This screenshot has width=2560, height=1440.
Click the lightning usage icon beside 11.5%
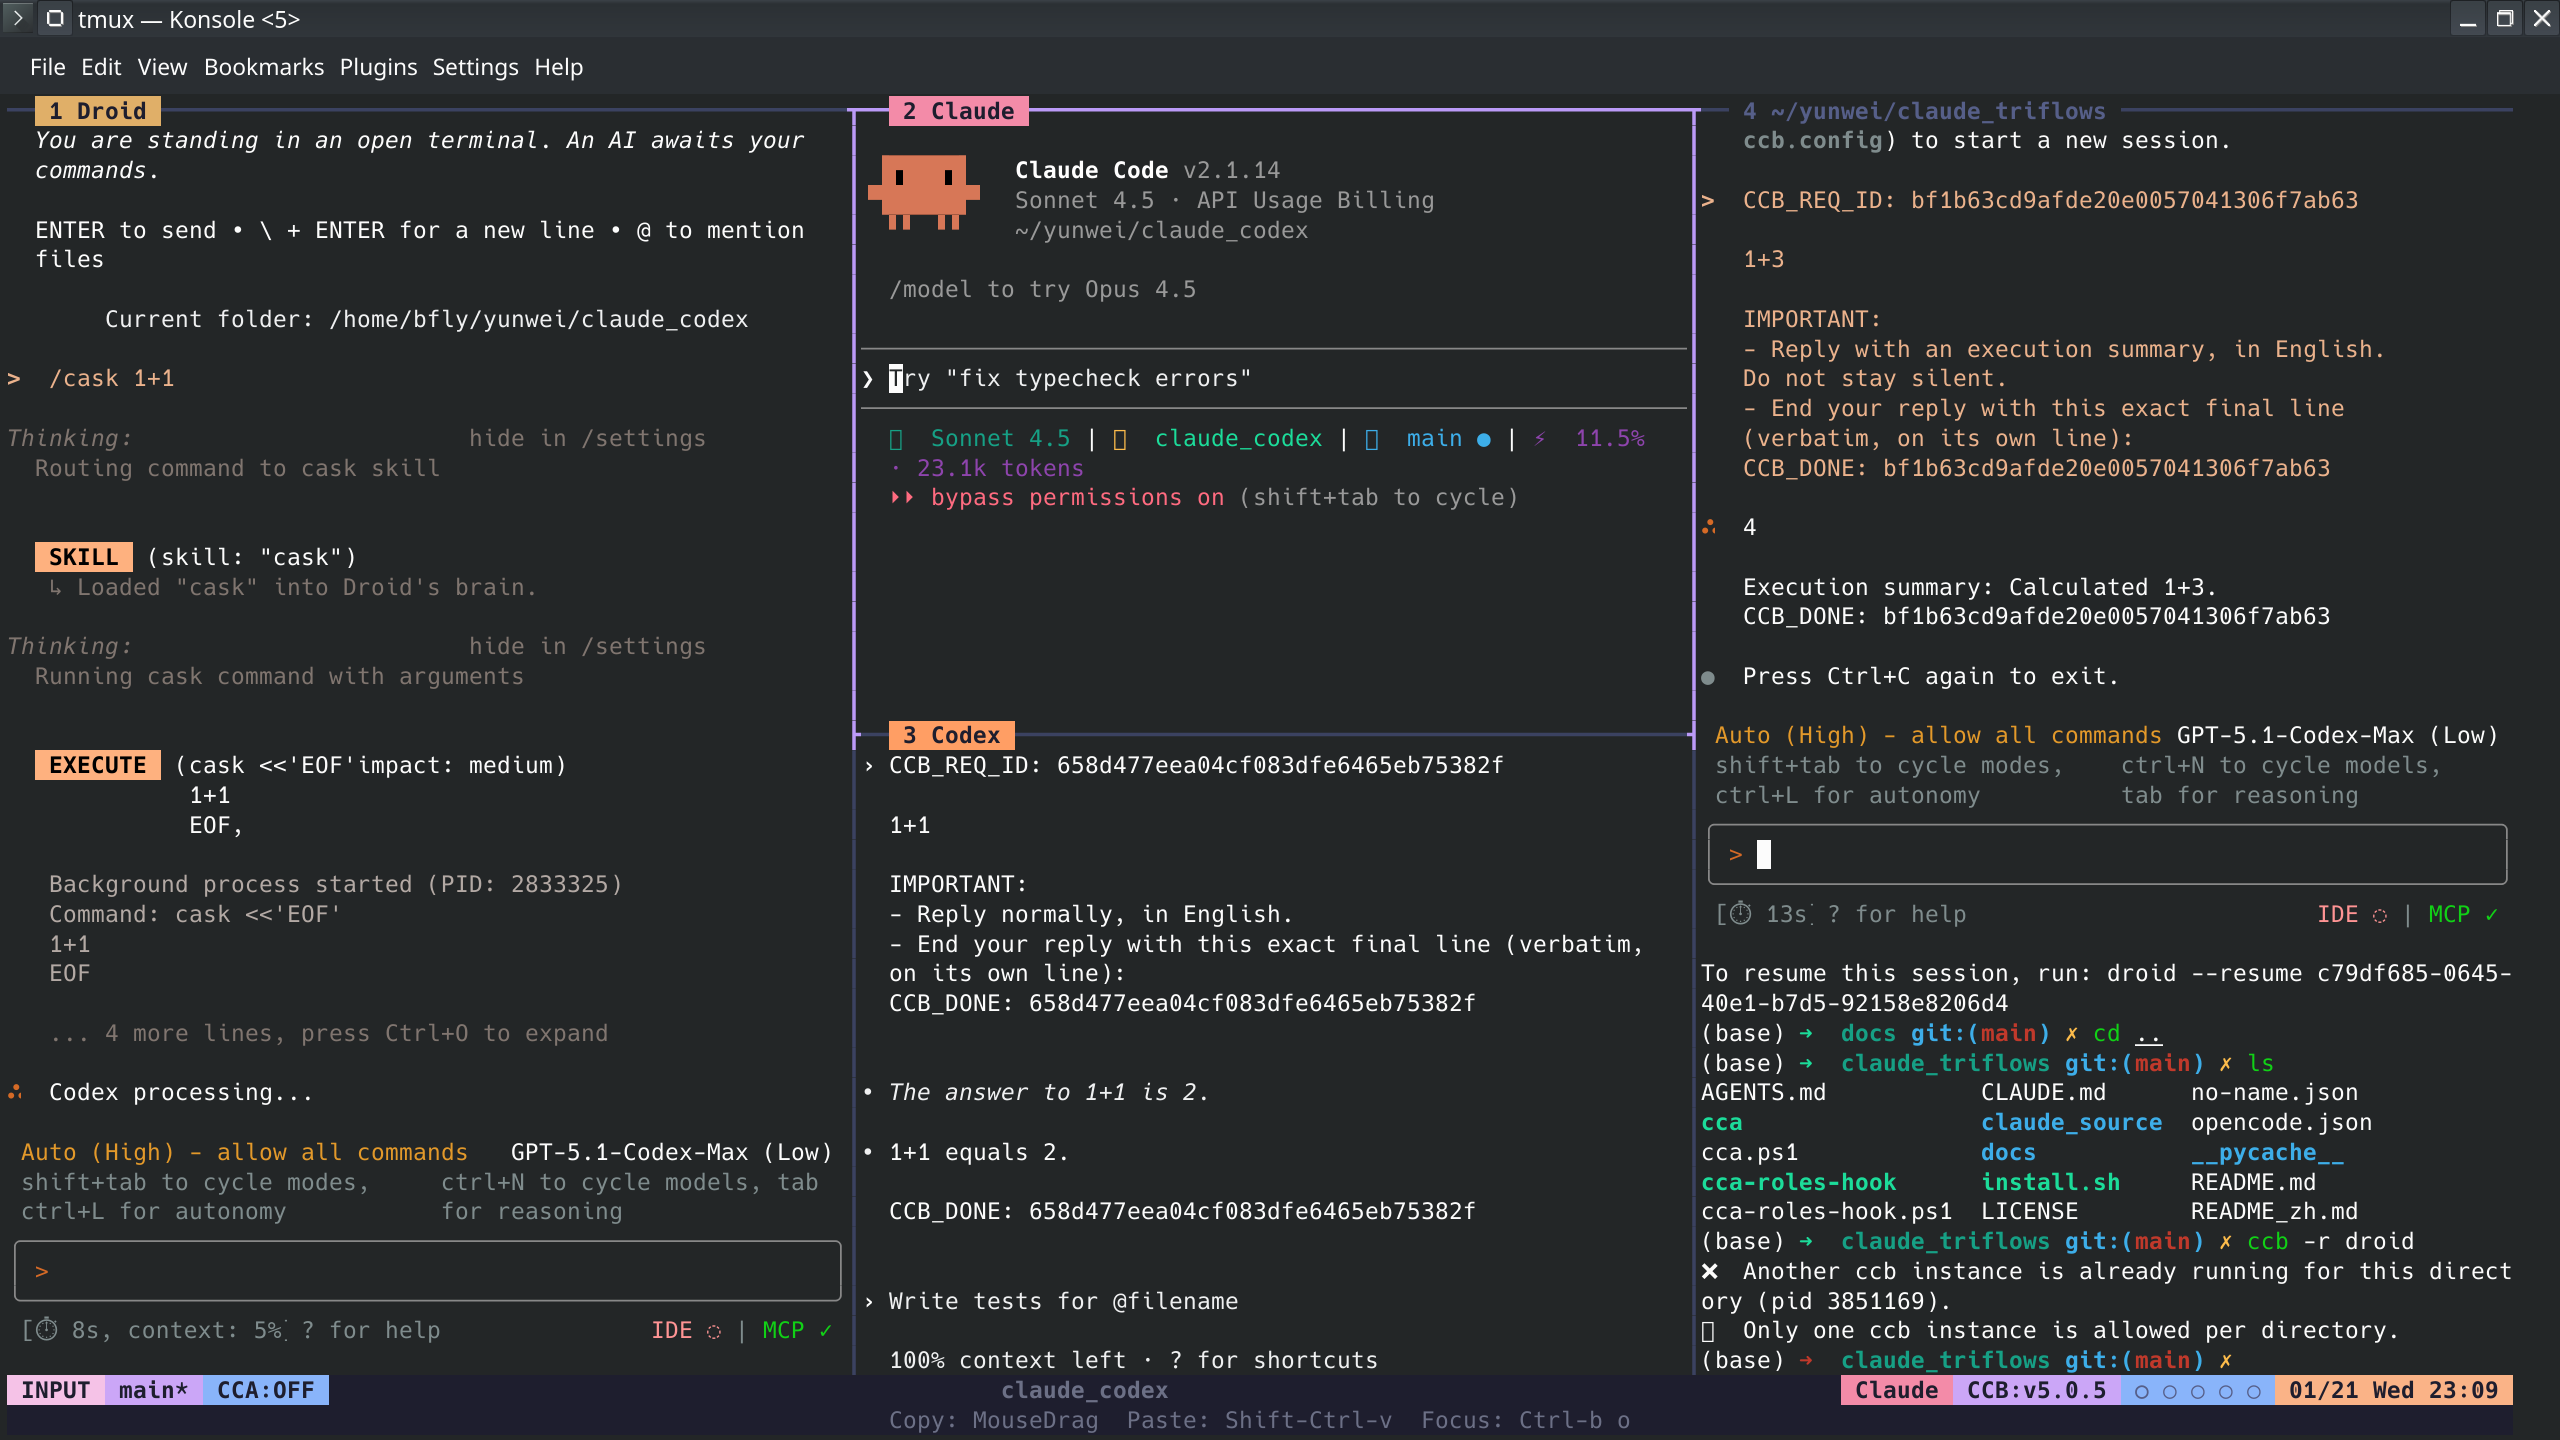pyautogui.click(x=1540, y=438)
